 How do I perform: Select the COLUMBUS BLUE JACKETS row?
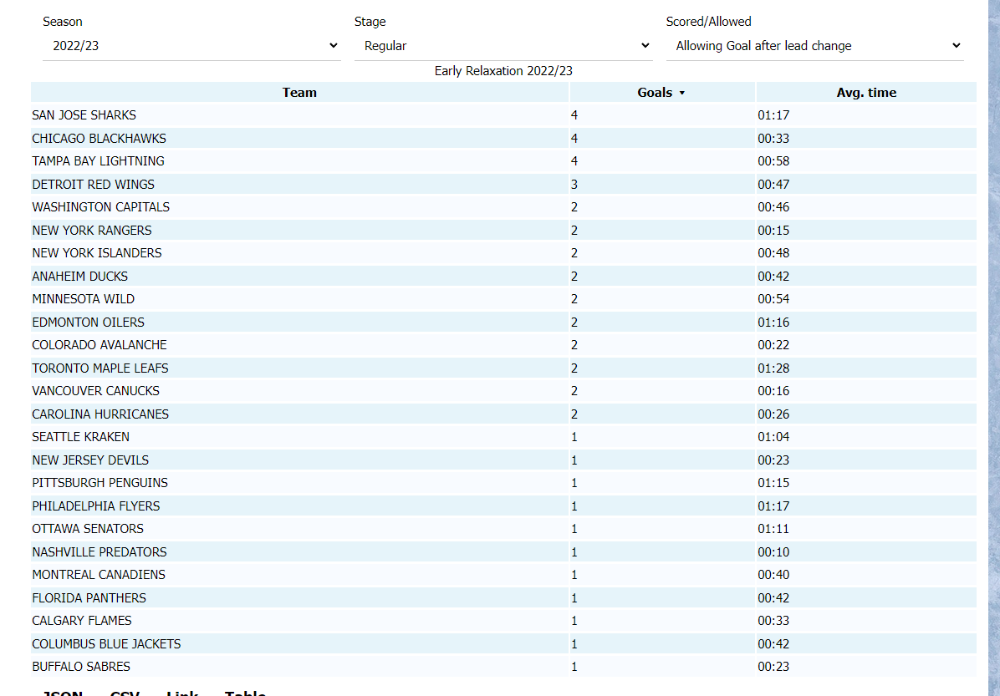tap(503, 644)
